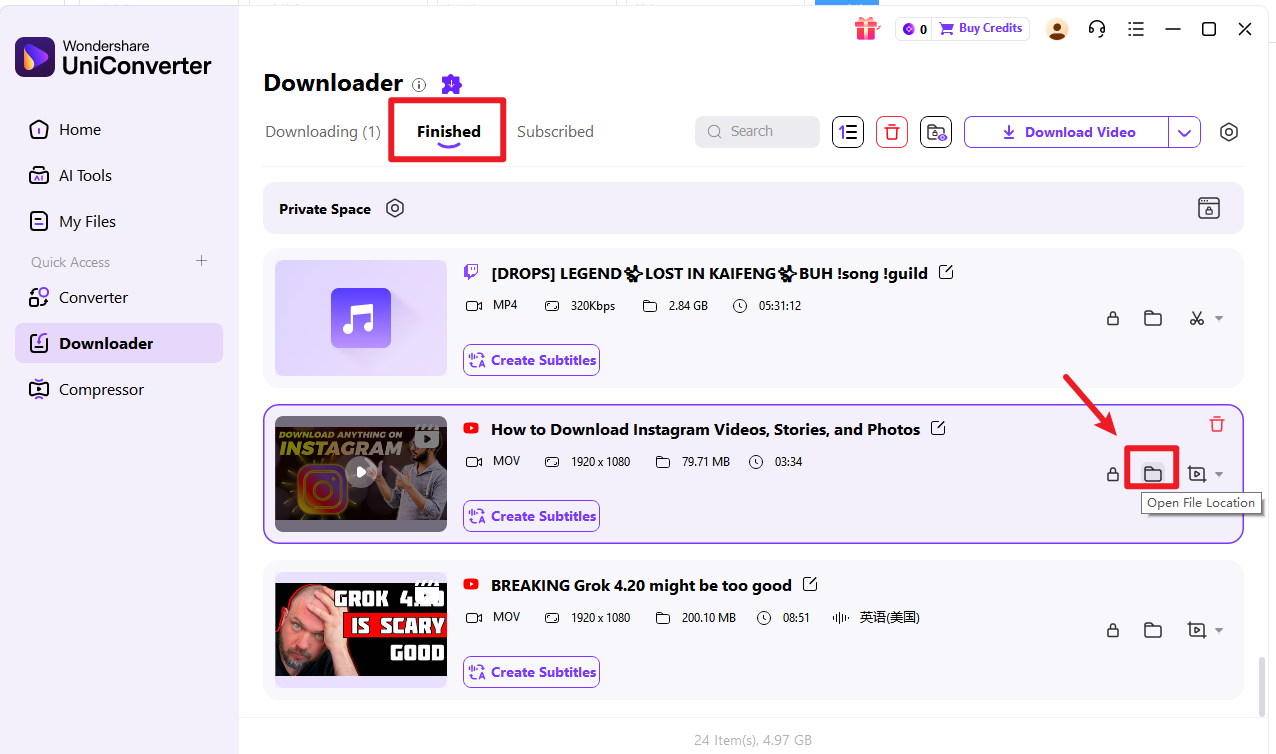The width and height of the screenshot is (1276, 754).
Task: Open the hamburger menu list icon
Action: 1135,29
